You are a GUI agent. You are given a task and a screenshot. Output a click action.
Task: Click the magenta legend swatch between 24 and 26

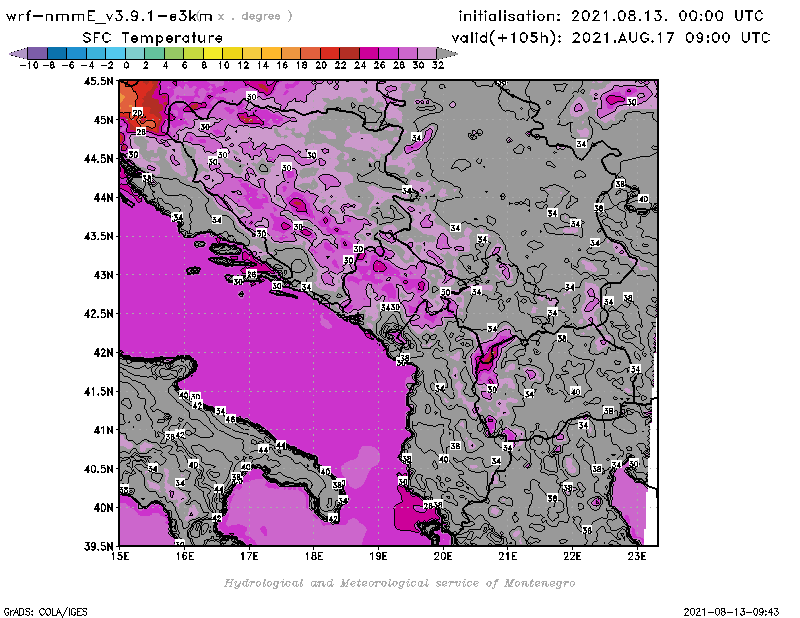369,53
